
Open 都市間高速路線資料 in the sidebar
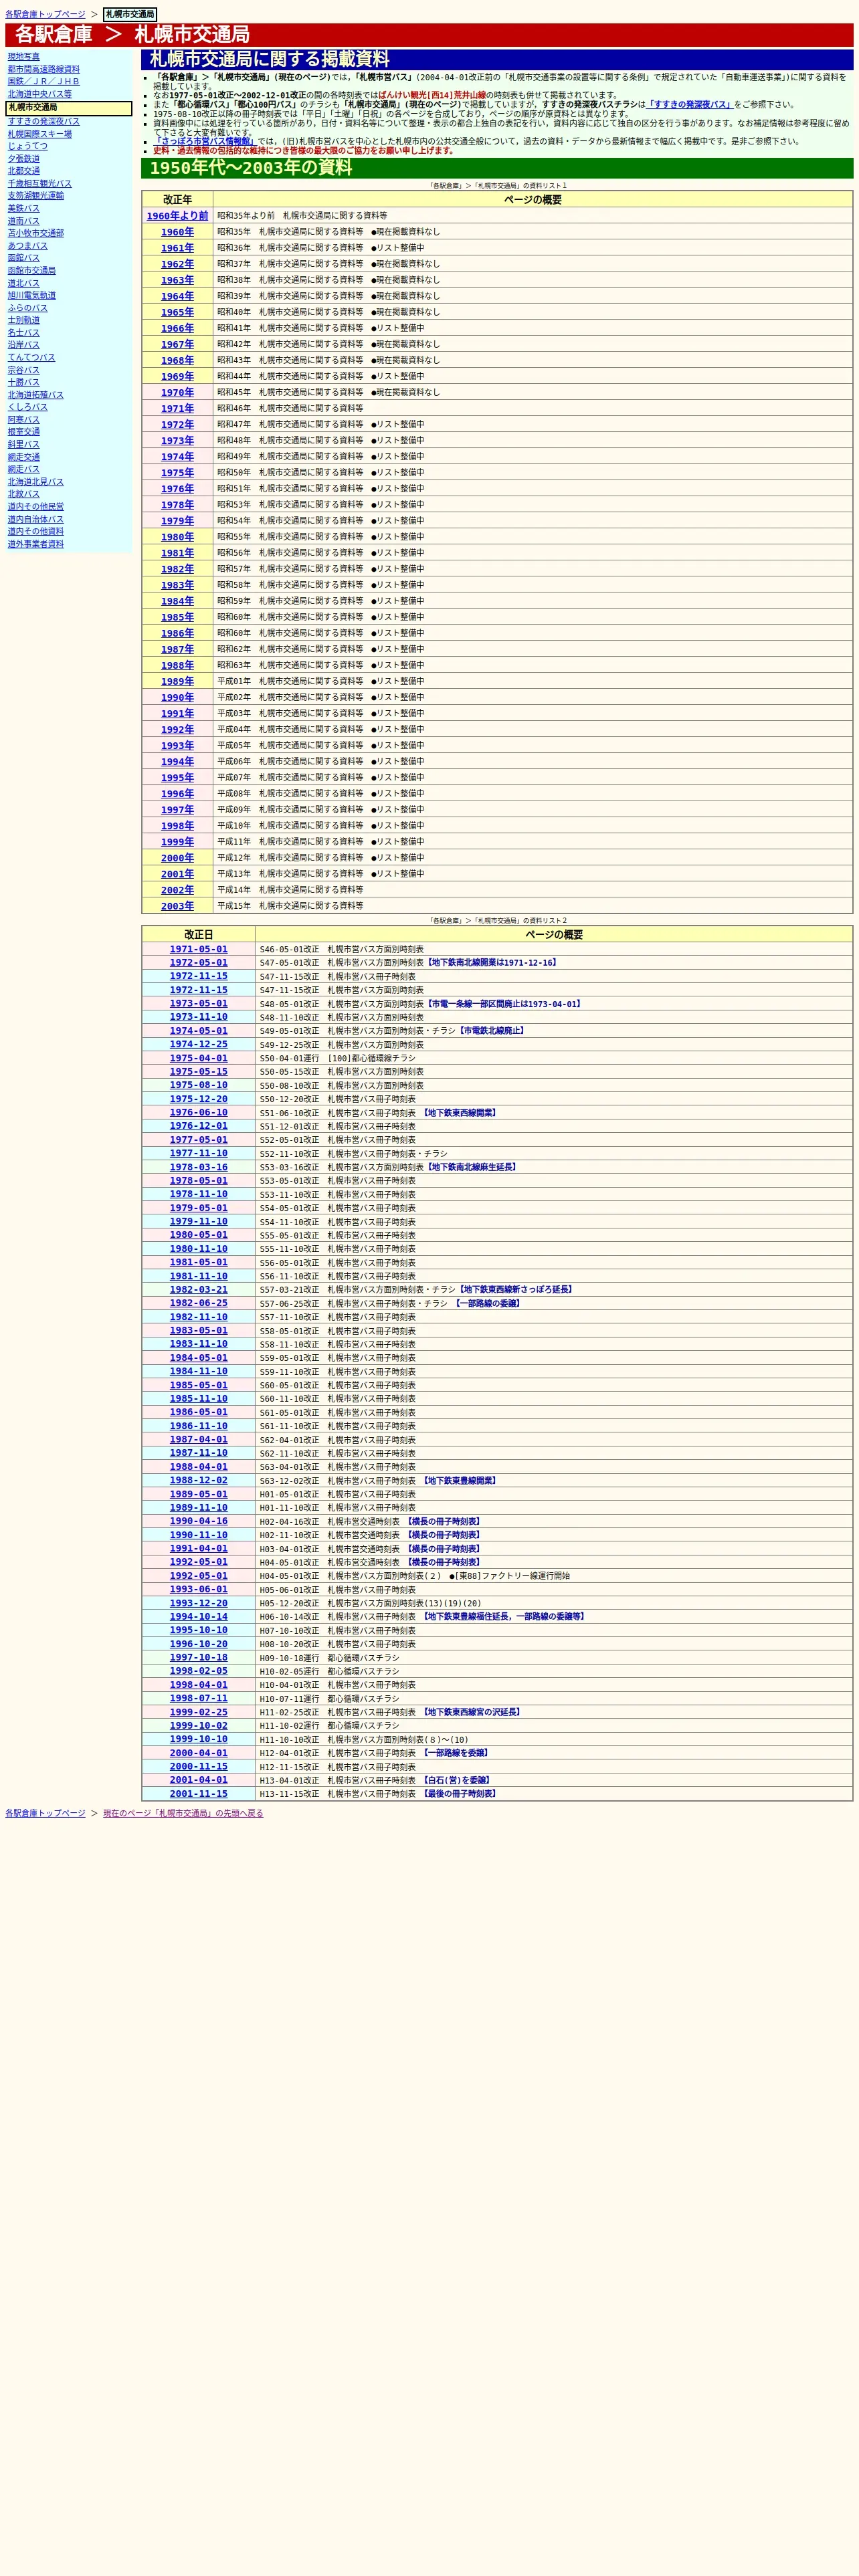click(44, 69)
